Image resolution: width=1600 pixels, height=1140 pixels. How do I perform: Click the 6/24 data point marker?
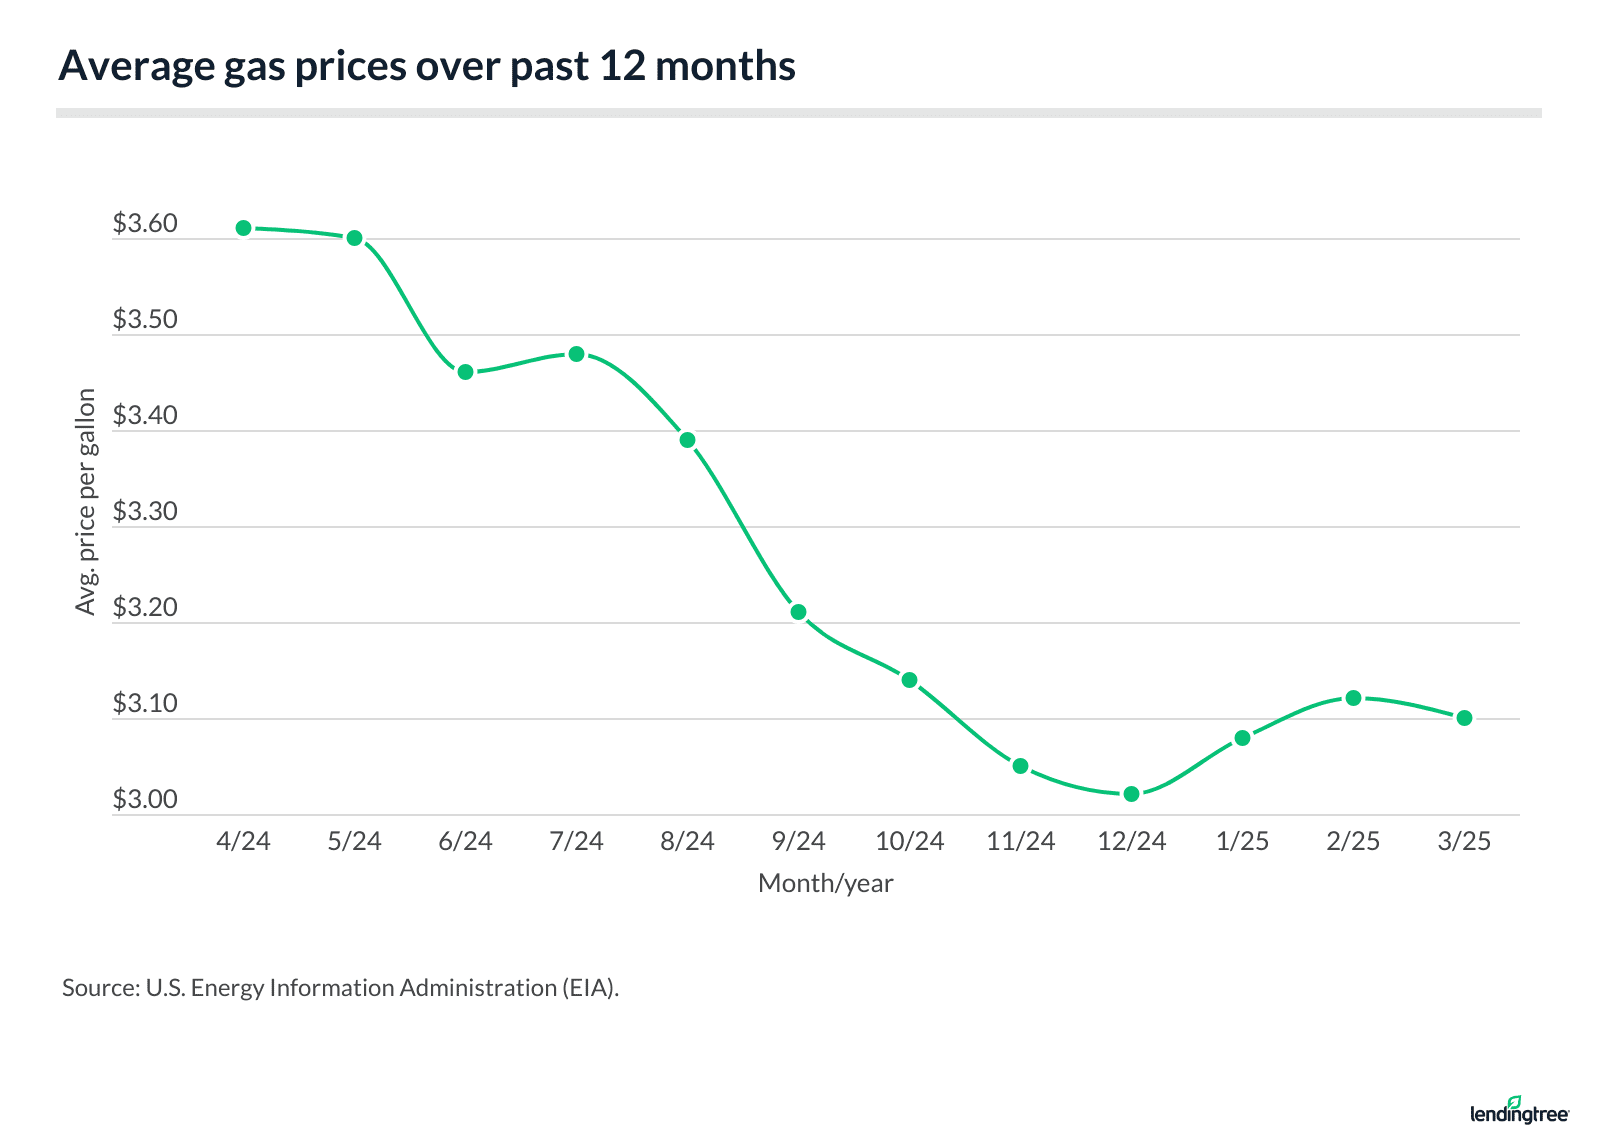pyautogui.click(x=465, y=372)
